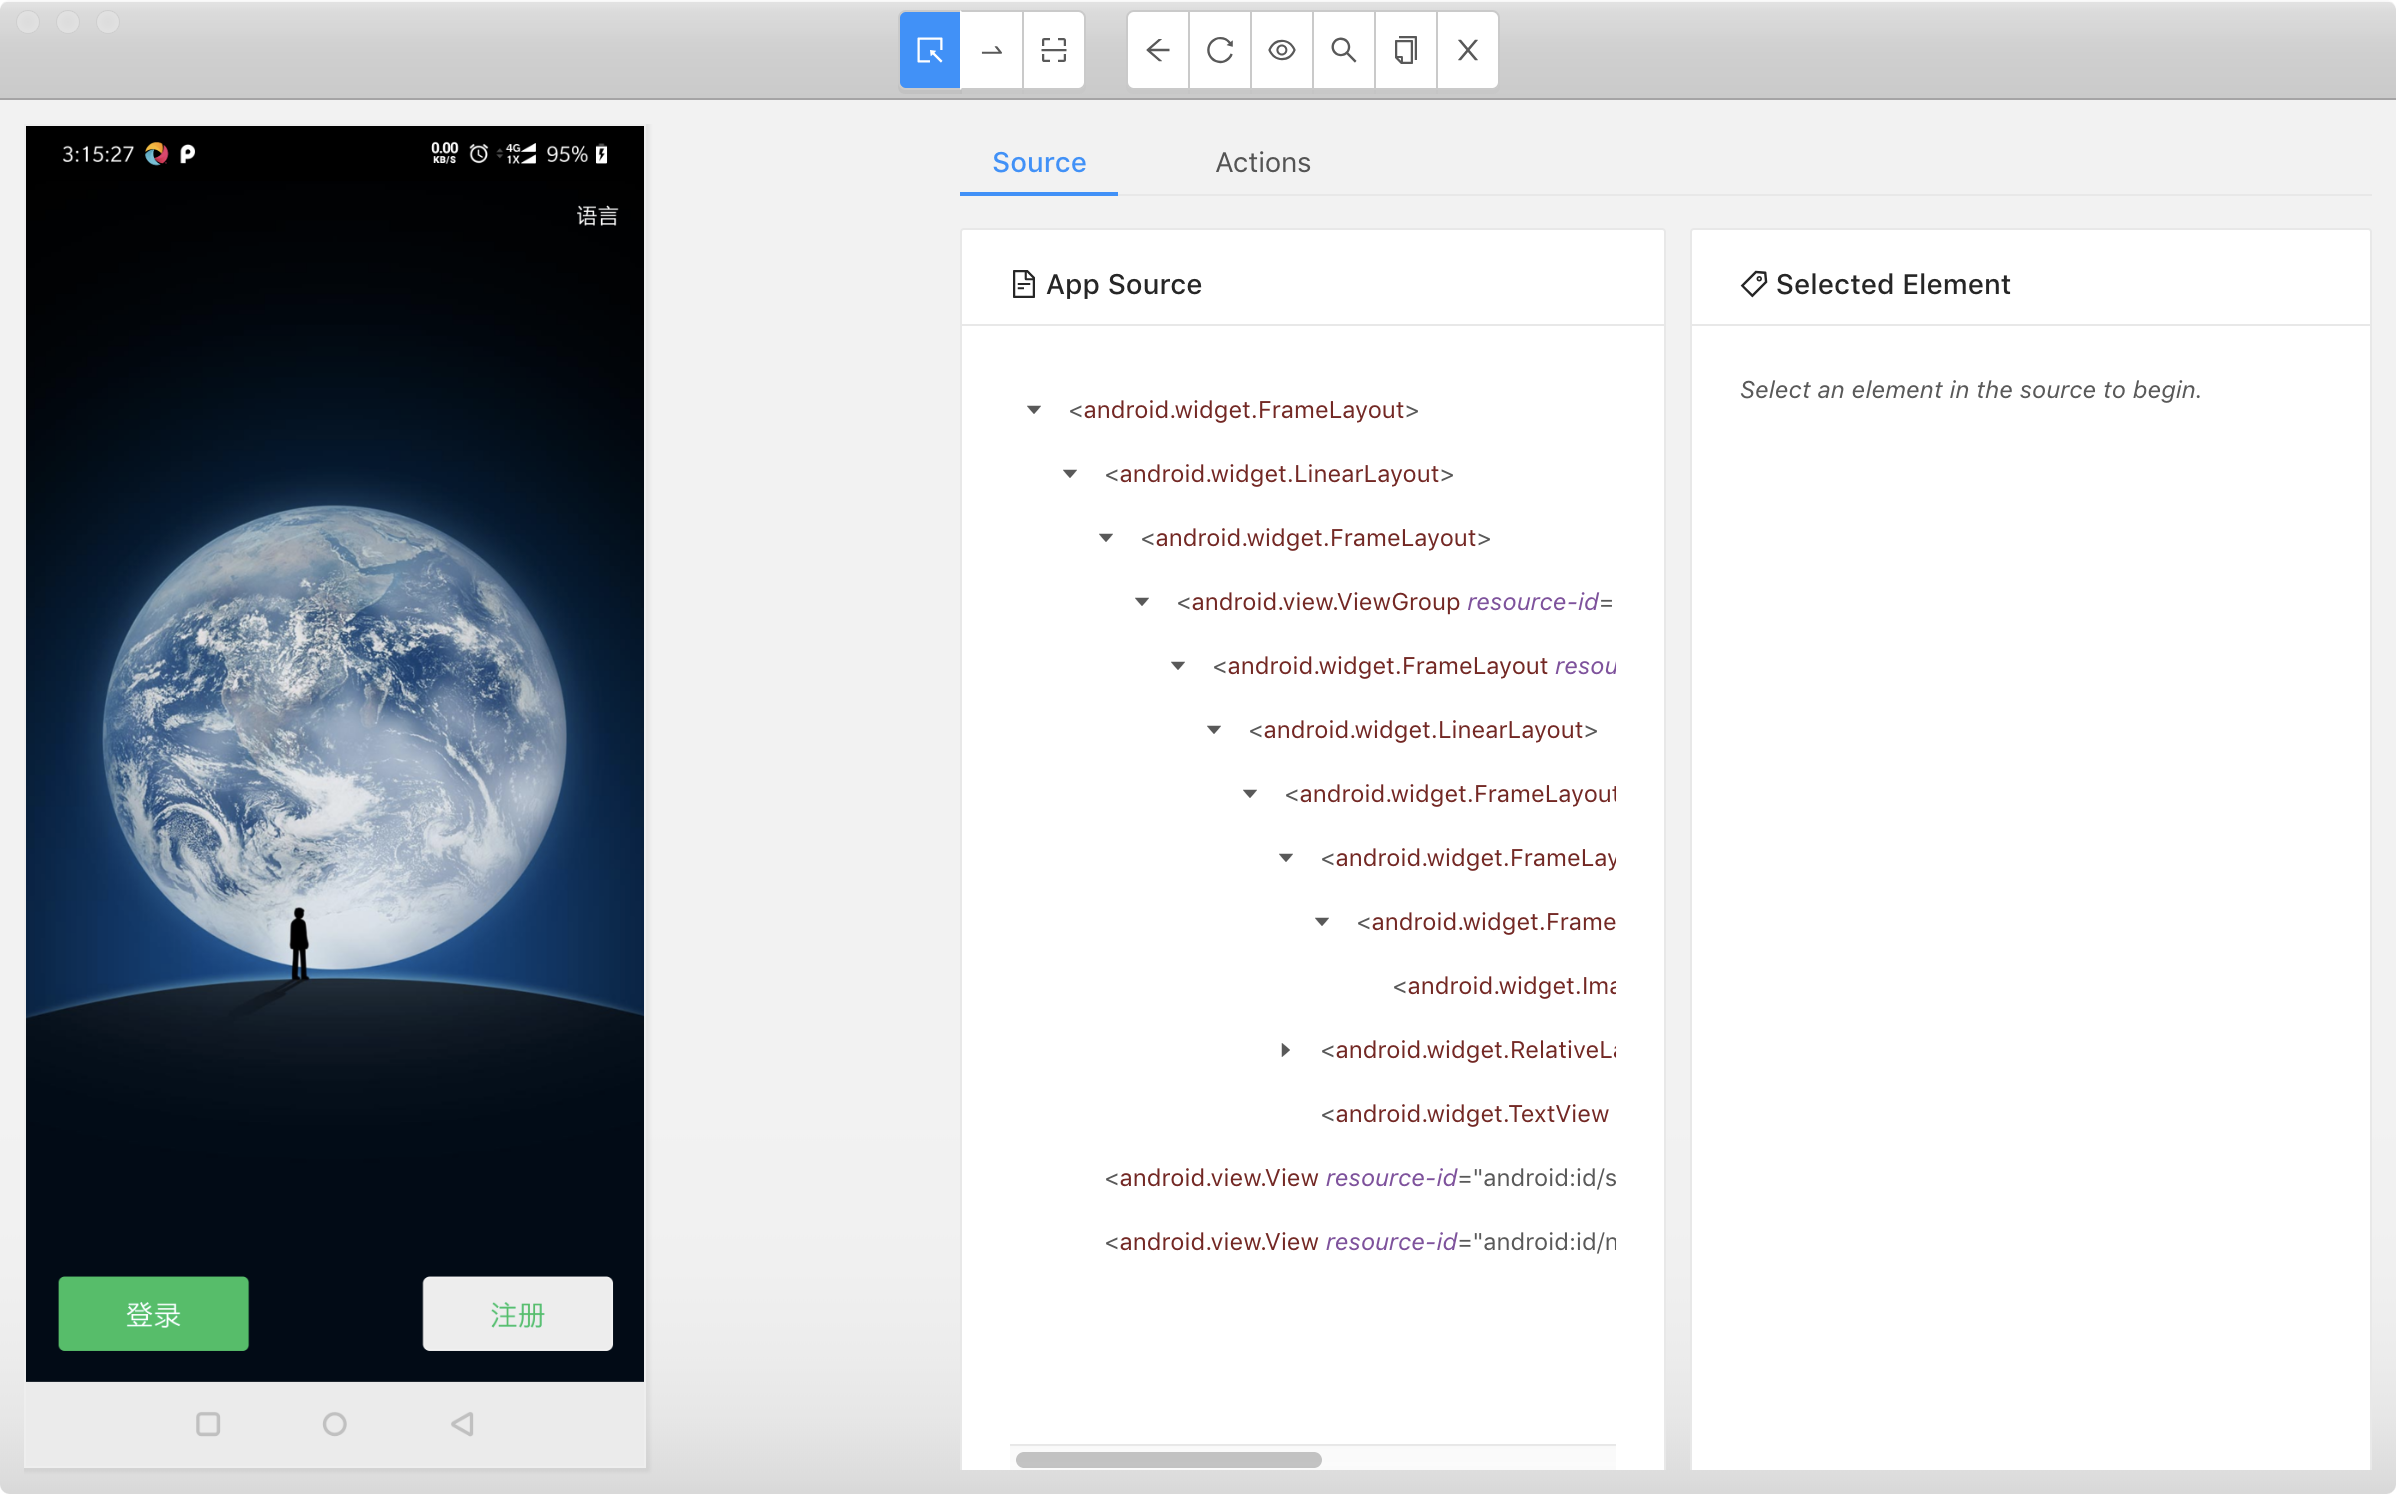Quit session with the X icon
Screen dimensions: 2396x1494
tap(1468, 50)
